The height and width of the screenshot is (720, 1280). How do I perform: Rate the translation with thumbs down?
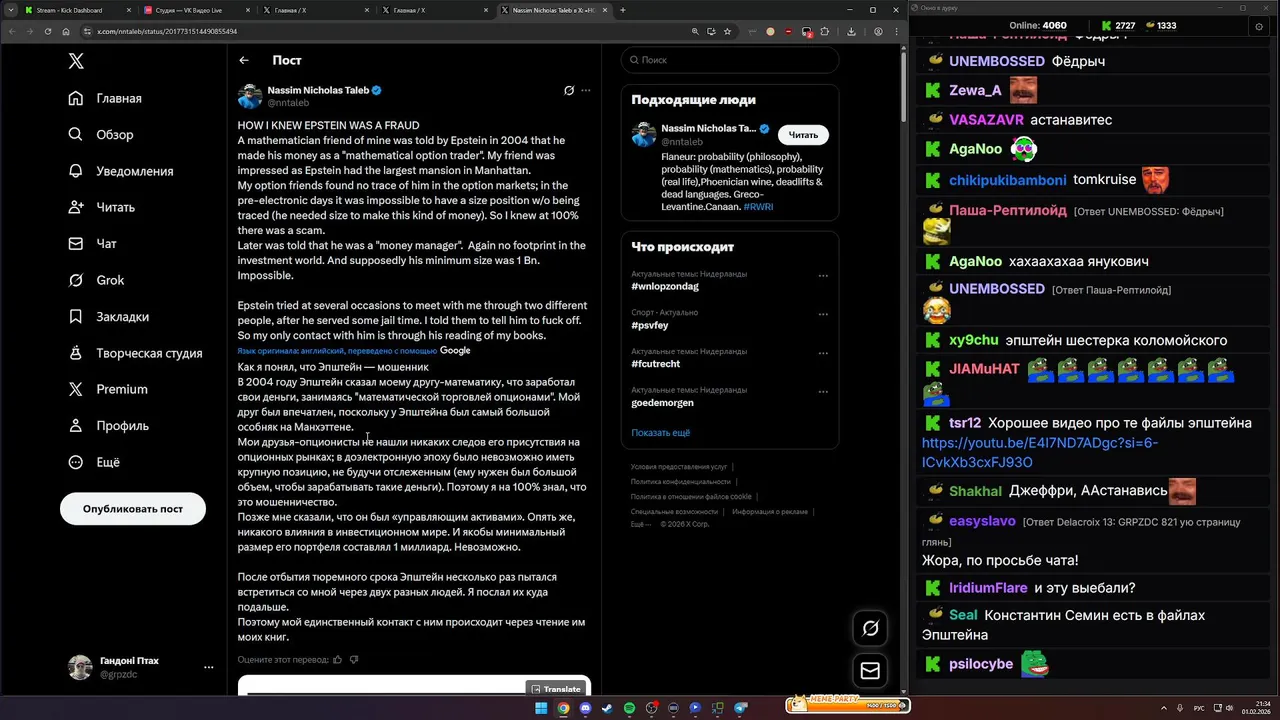click(354, 660)
